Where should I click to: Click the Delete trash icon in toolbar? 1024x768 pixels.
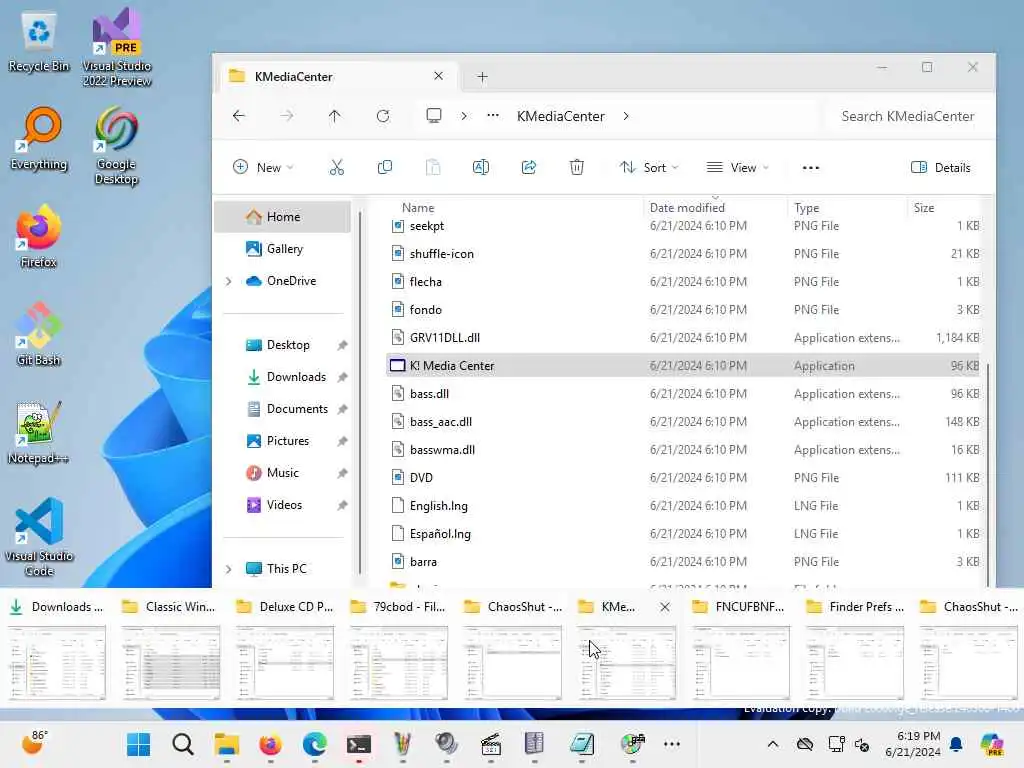577,167
